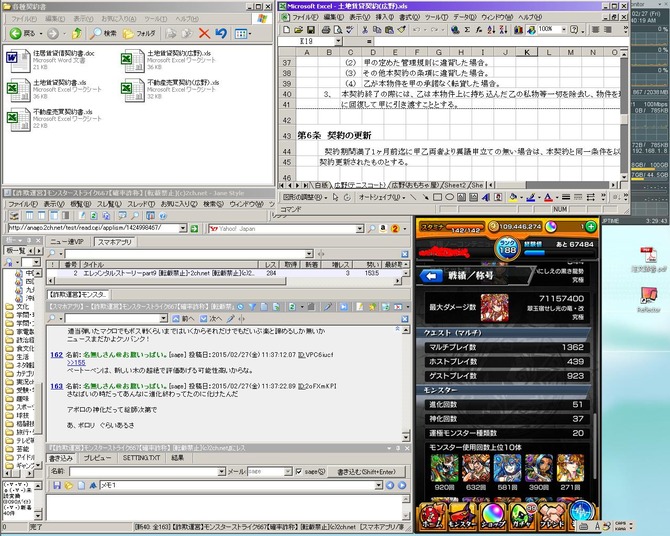Click the 次へ (next) search button
This screenshot has height=536, width=670.
coord(211,318)
